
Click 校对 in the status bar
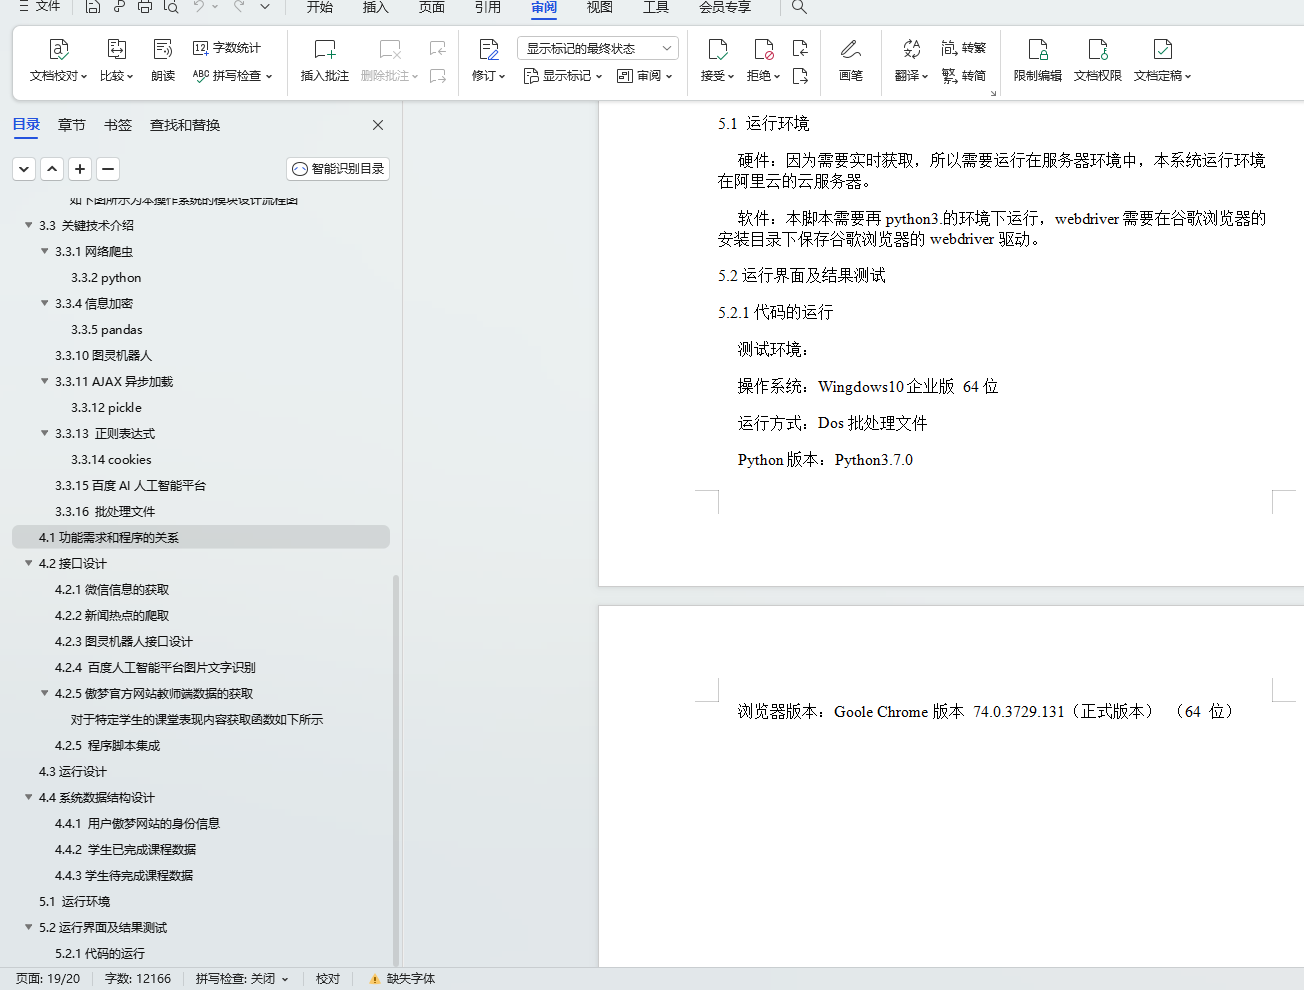pos(328,979)
